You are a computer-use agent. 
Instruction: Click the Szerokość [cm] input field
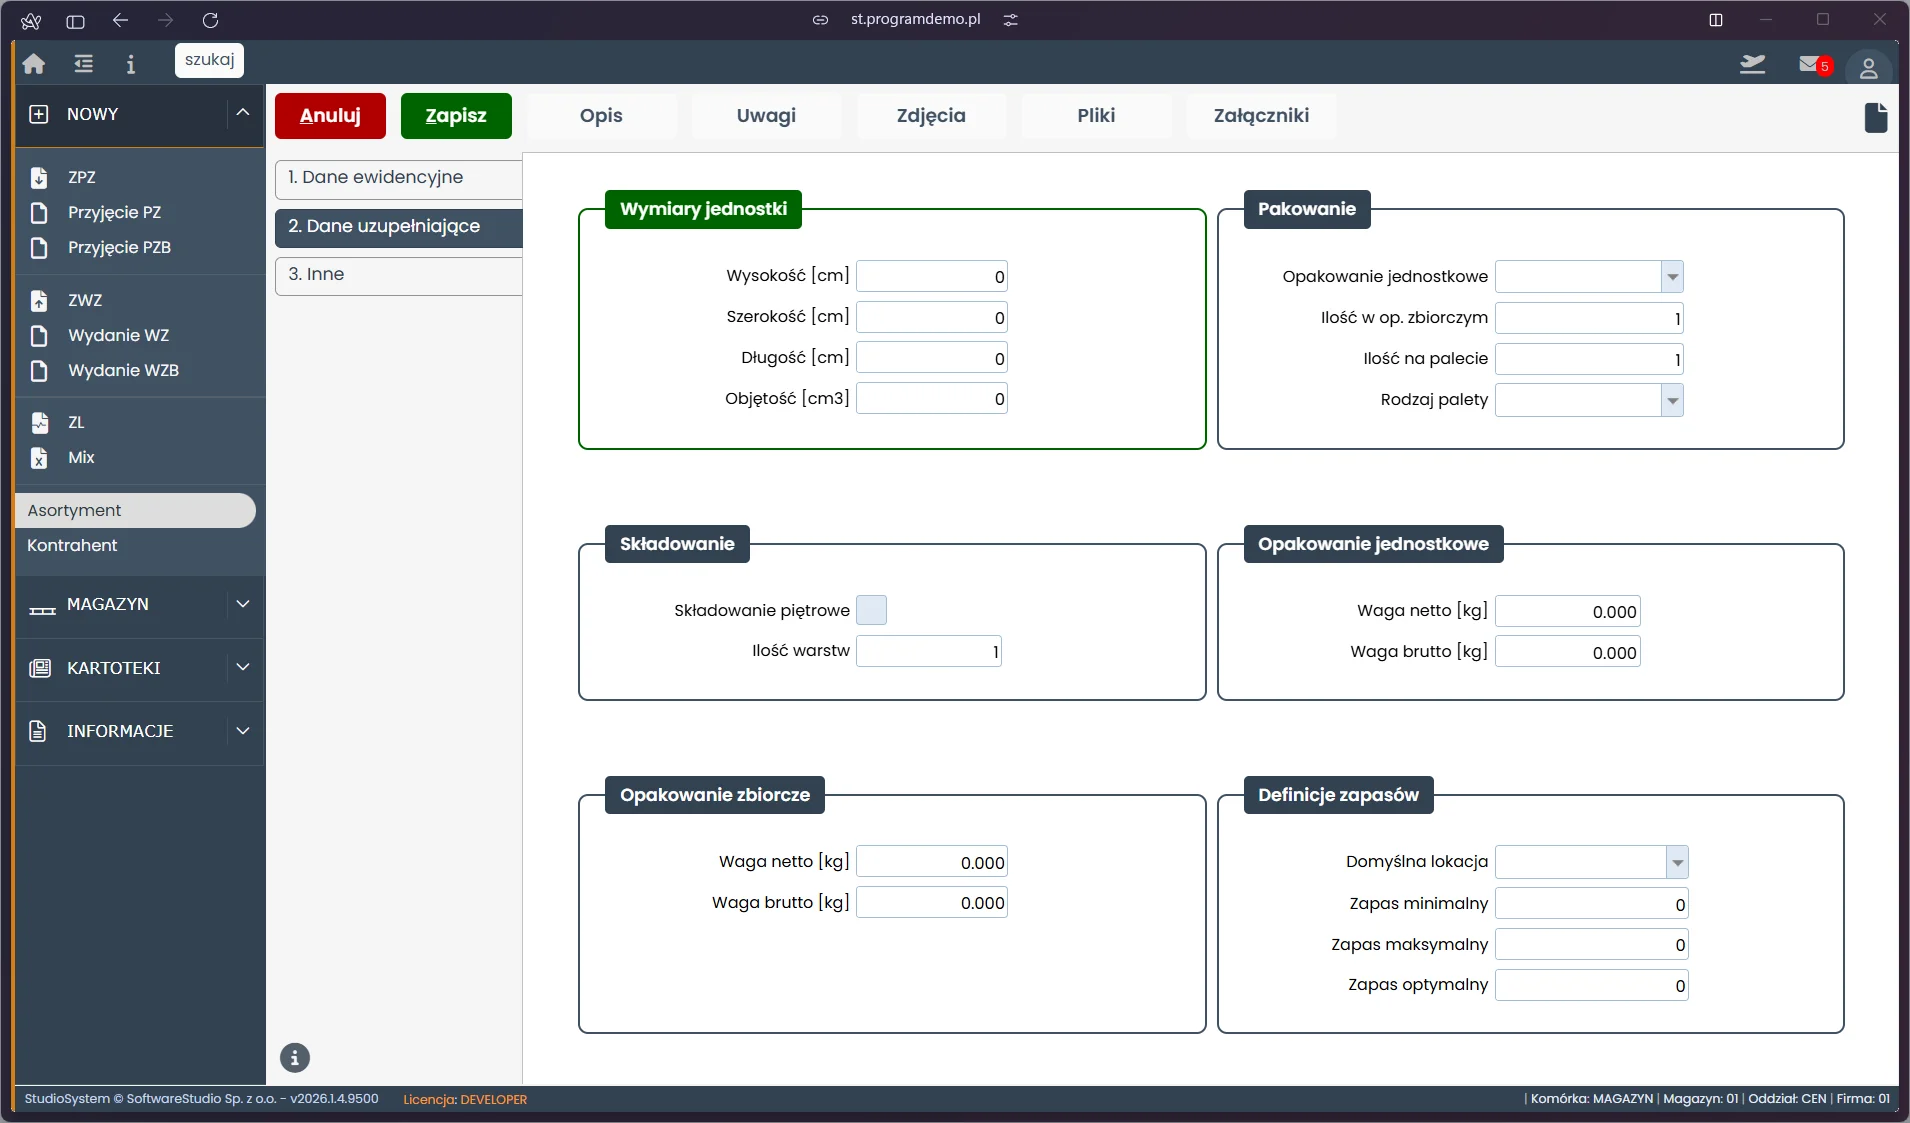point(932,318)
